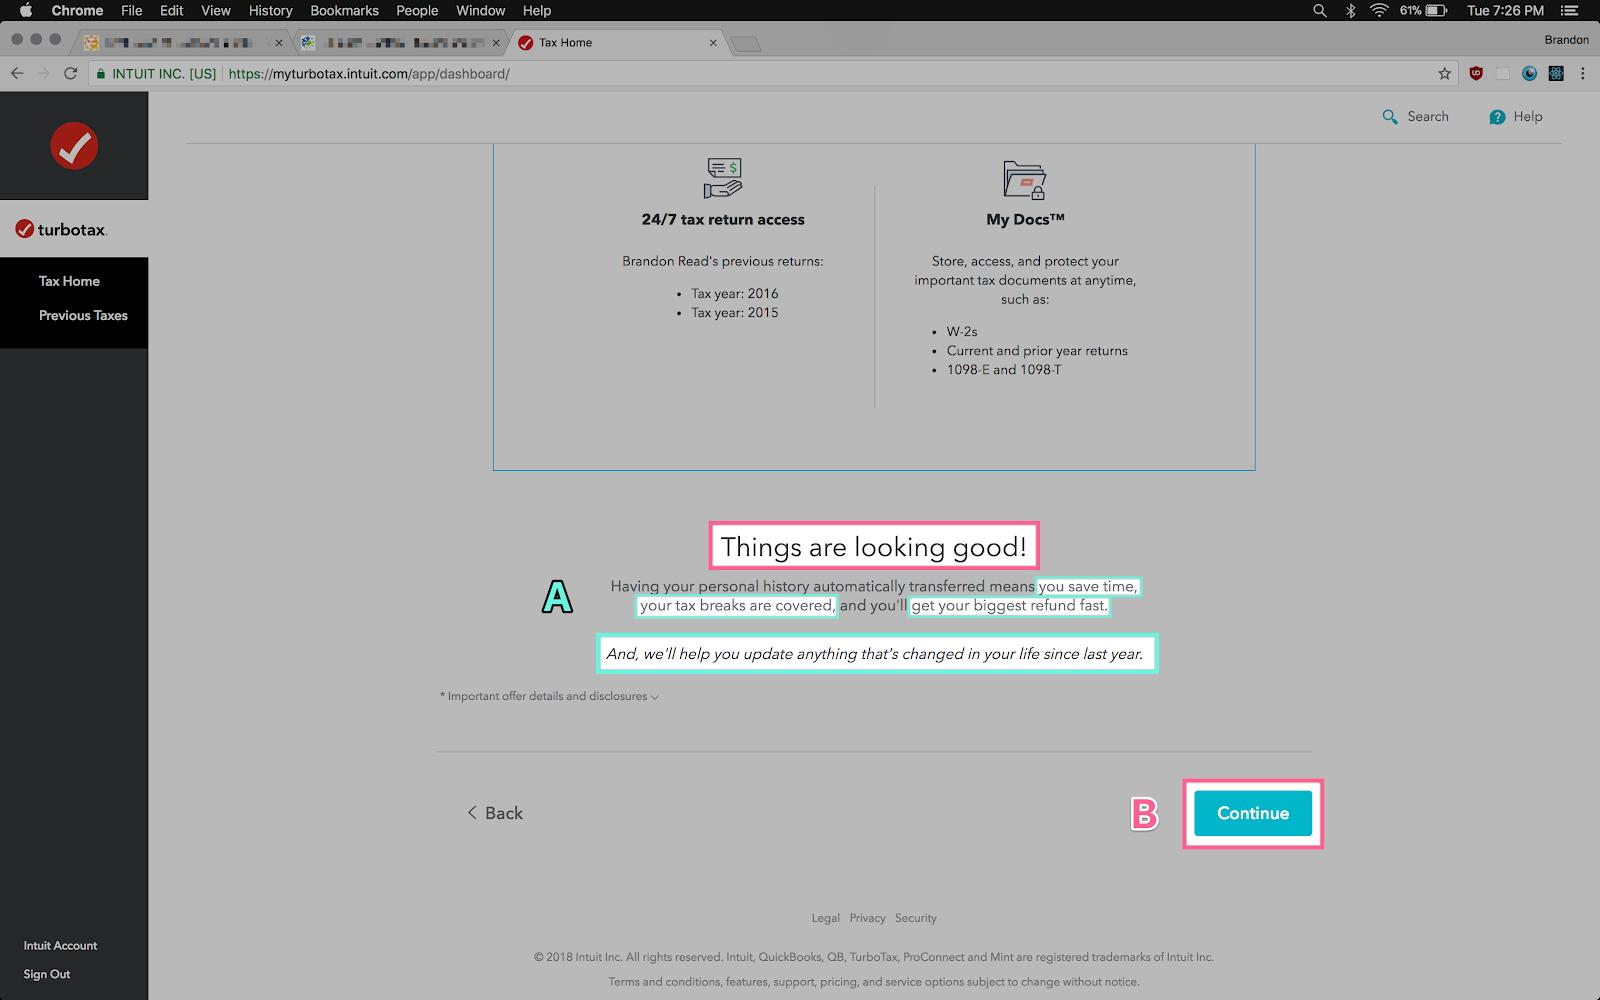Click the green lock site security icon
1600x1000 pixels.
tap(101, 74)
